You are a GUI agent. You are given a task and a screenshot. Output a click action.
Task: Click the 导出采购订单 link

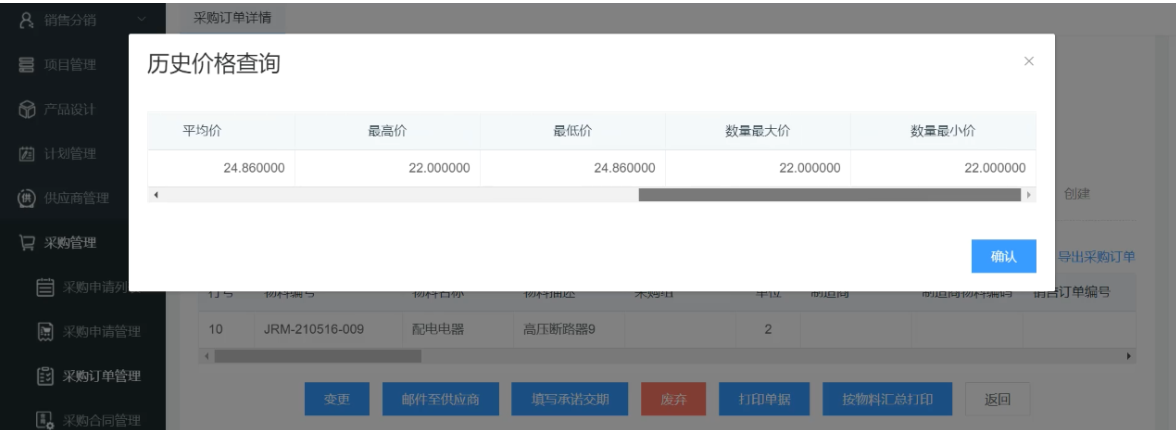tap(1096, 257)
